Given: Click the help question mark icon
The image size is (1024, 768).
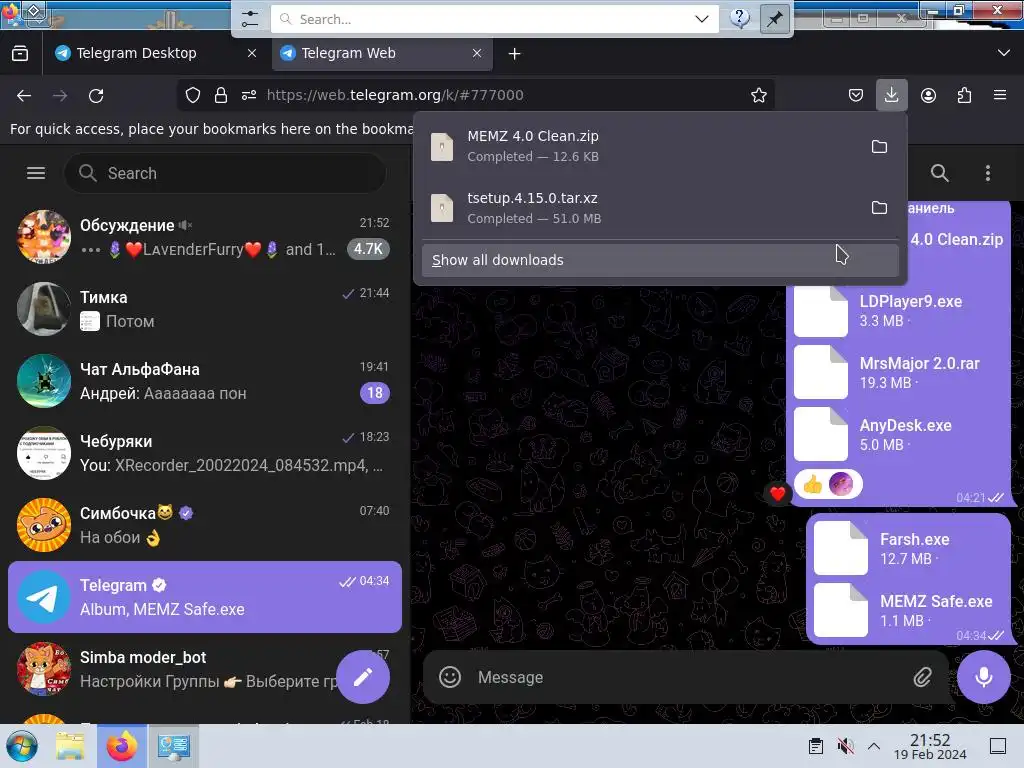Looking at the screenshot, I should (740, 18).
